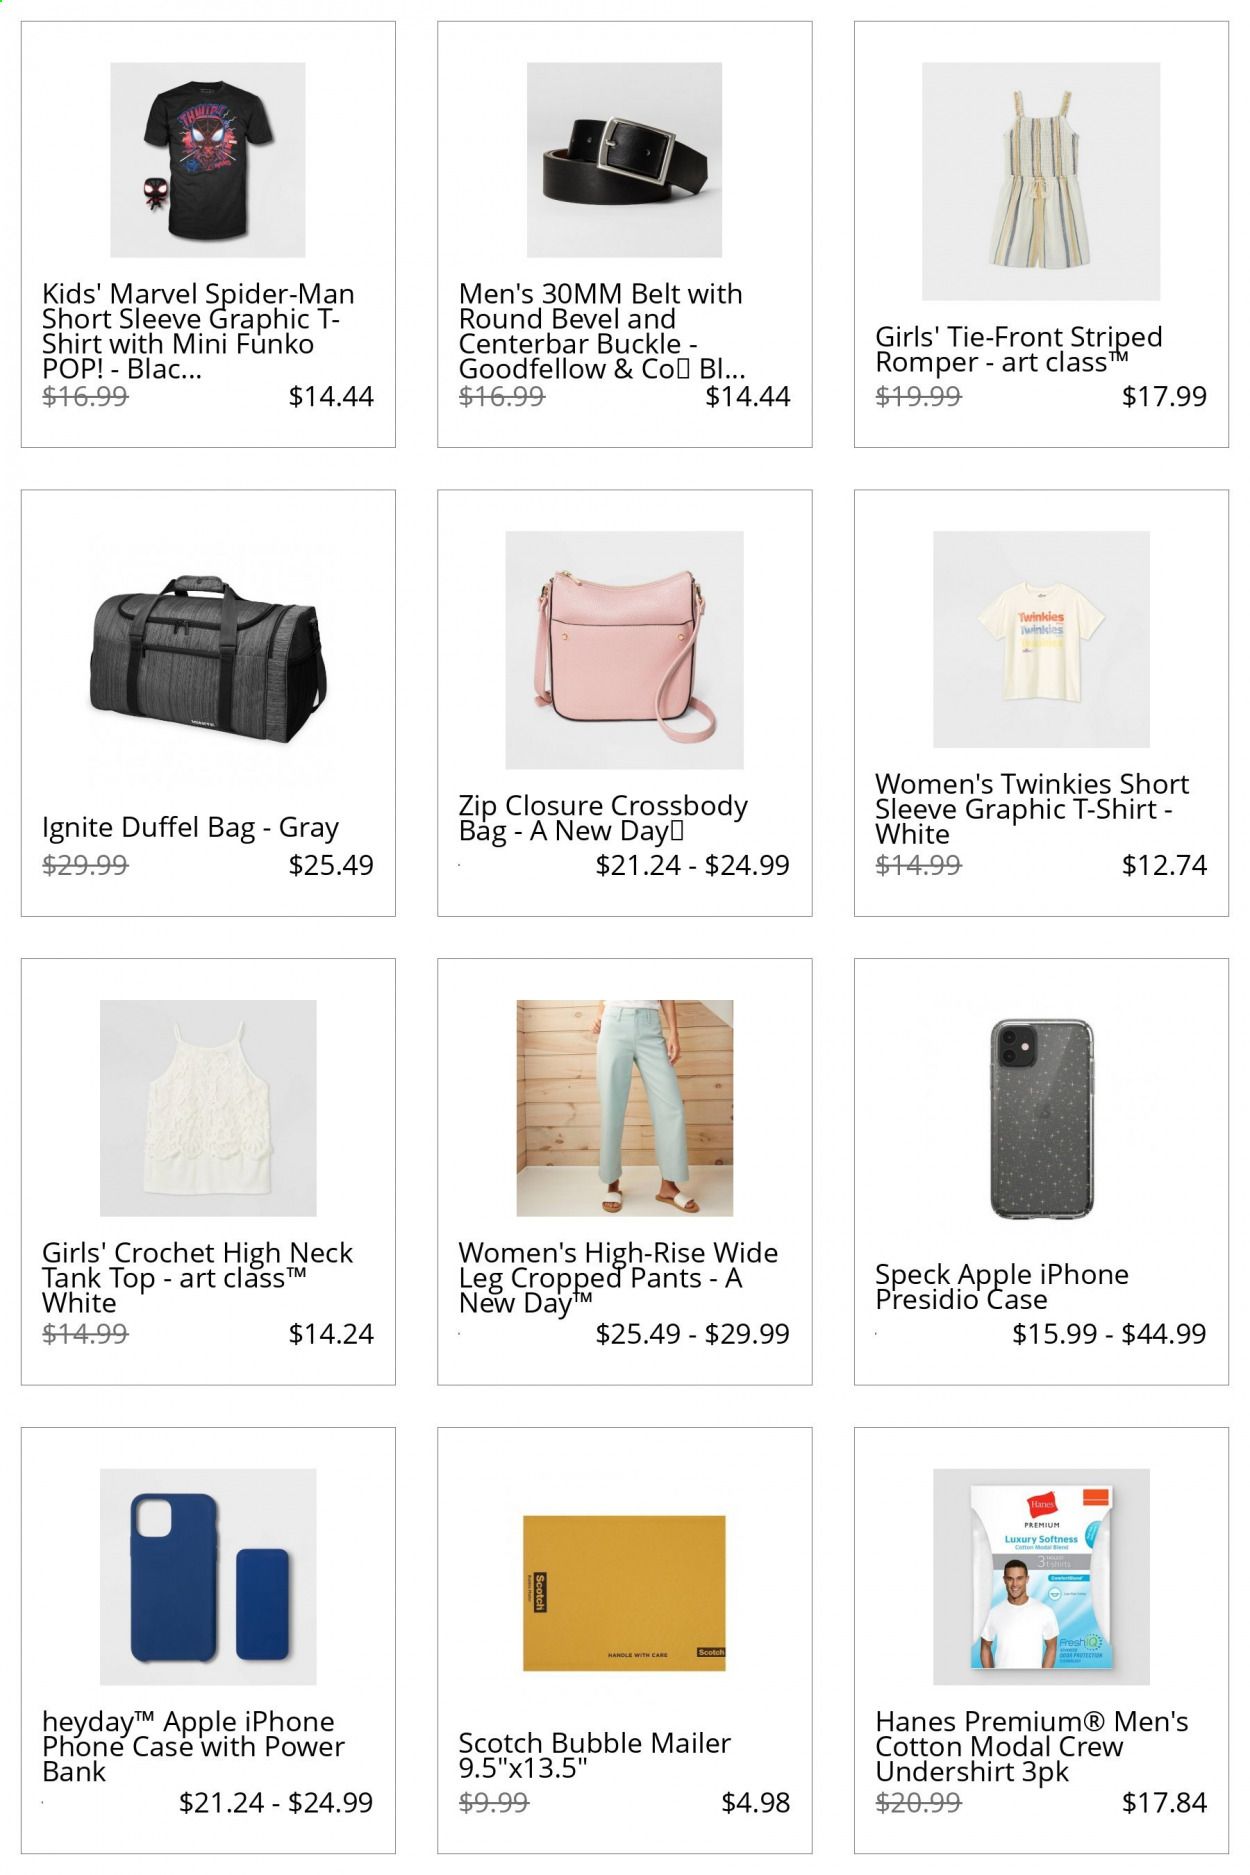The image size is (1250, 1875).
Task: Open Zip Closure Crossbody Bag title link
Action: pos(603,818)
